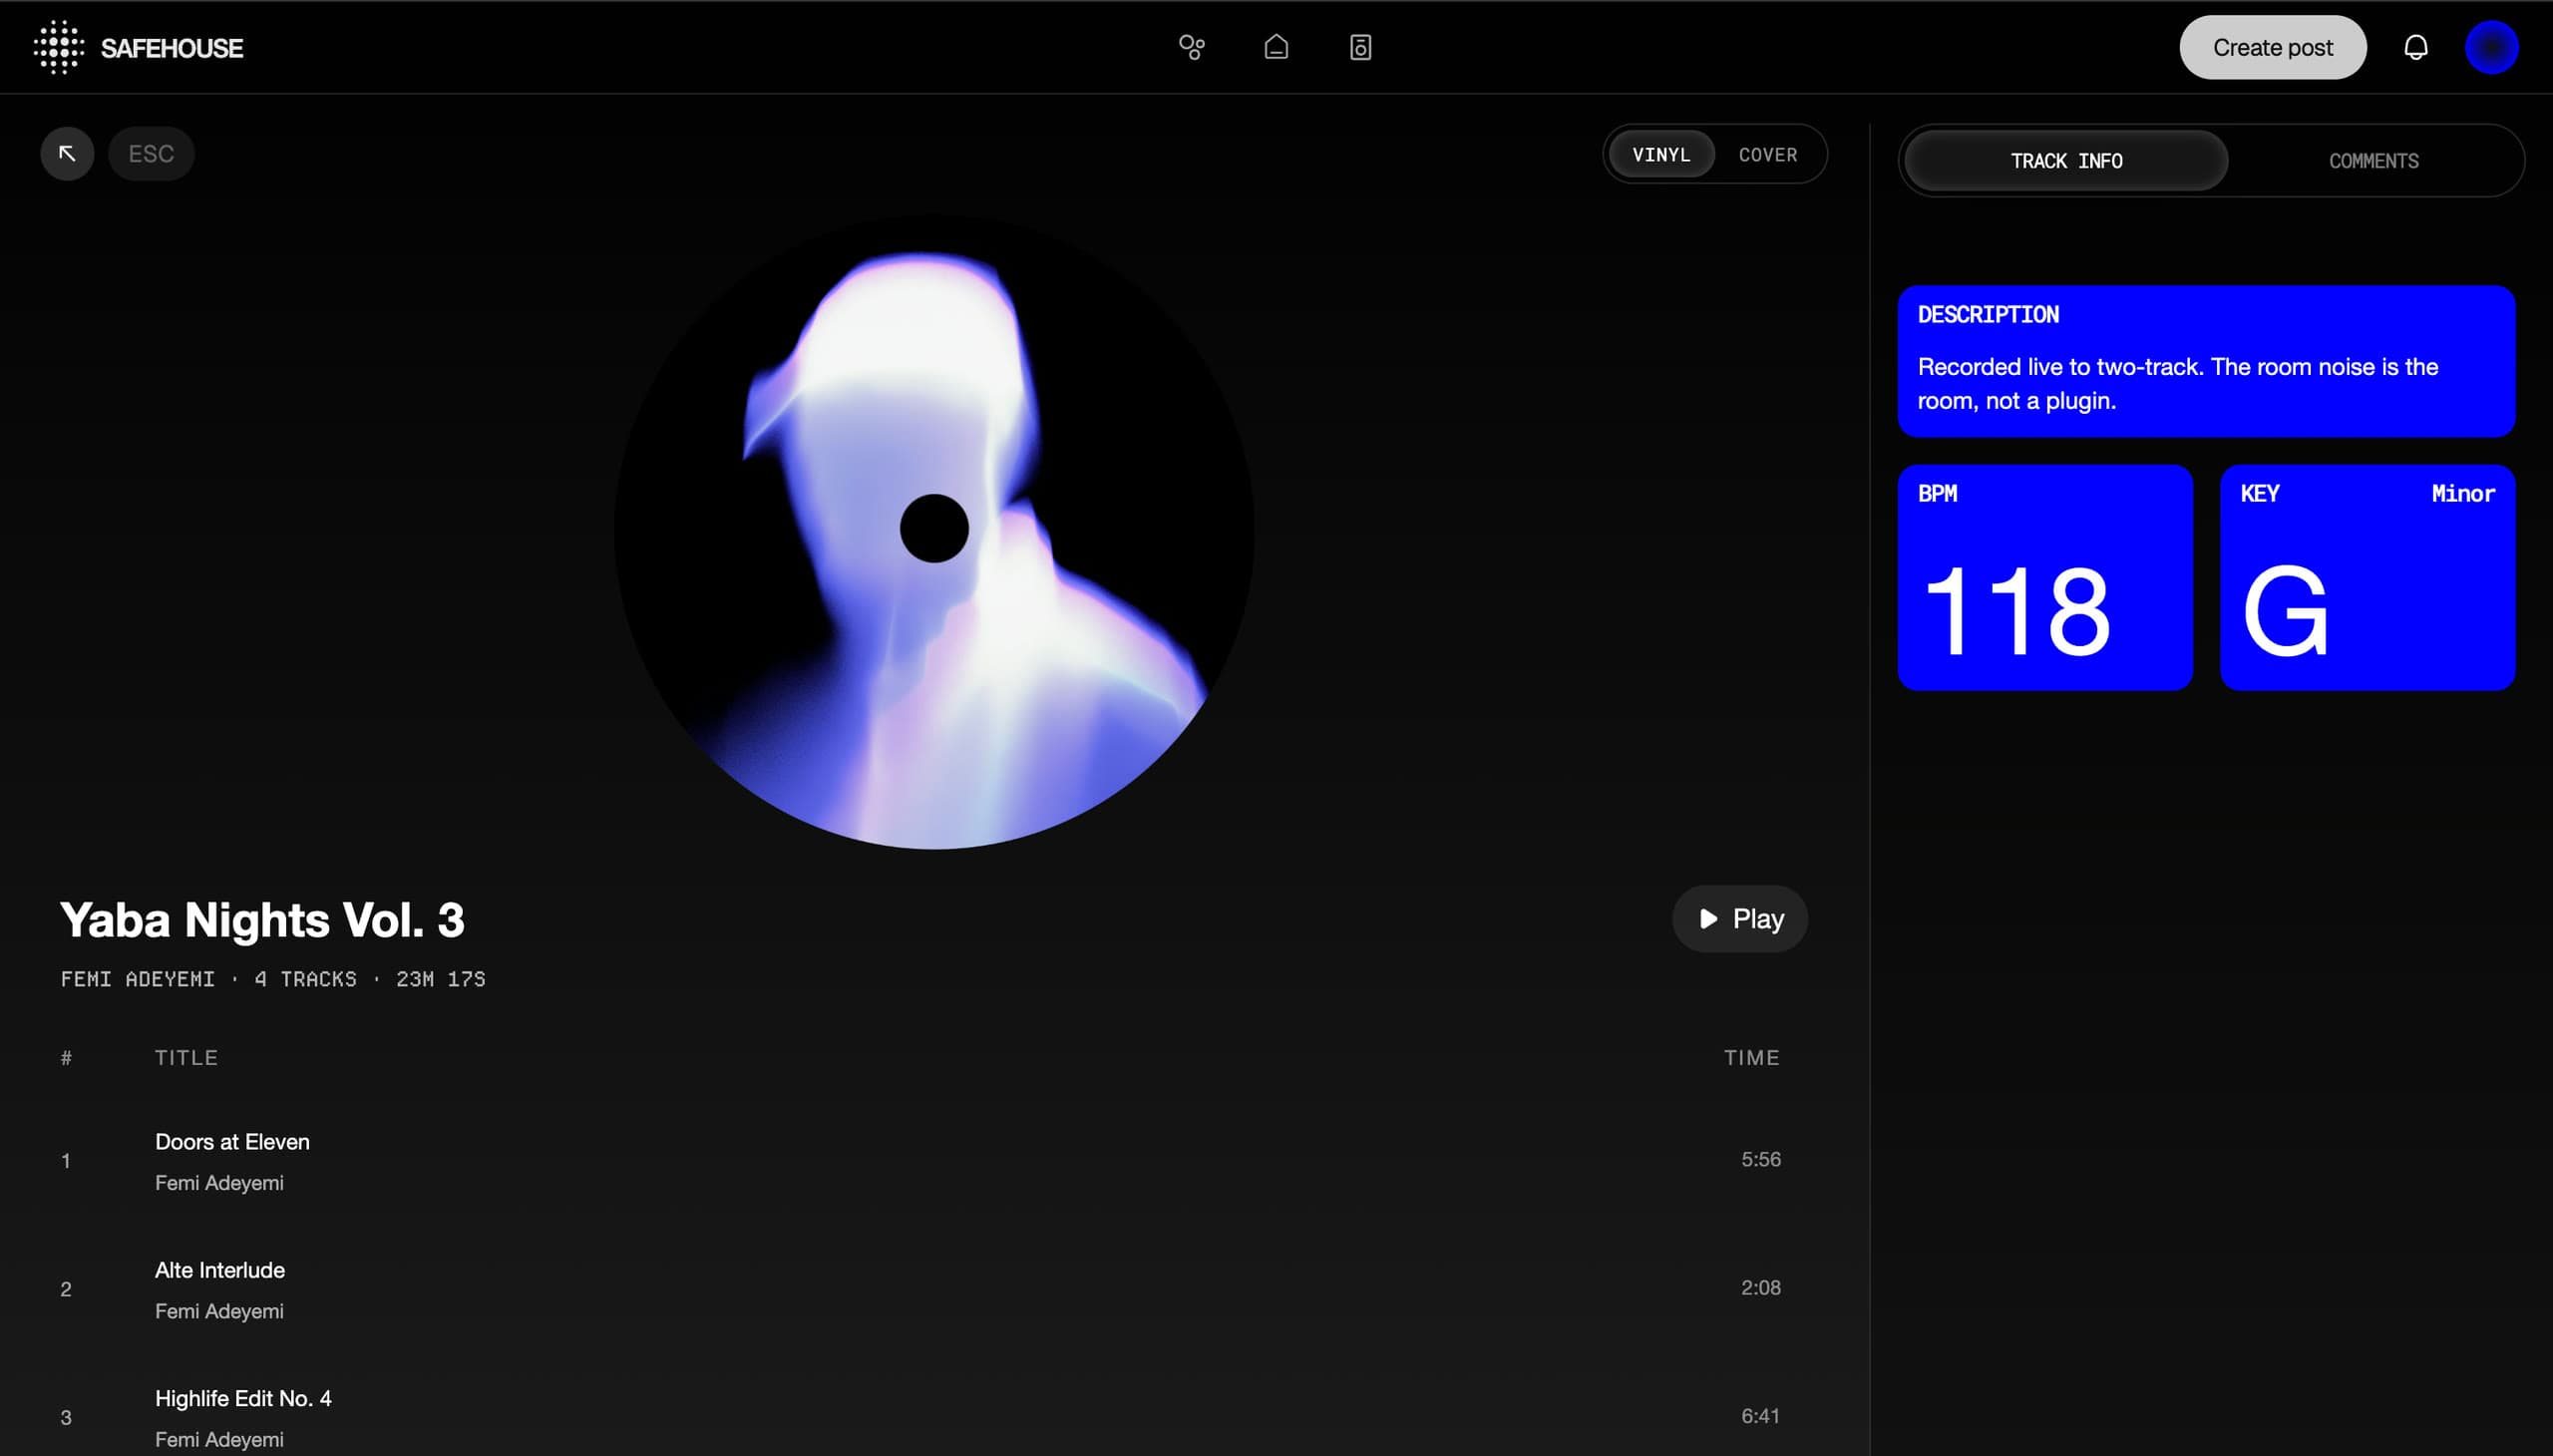The image size is (2553, 1456).
Task: Open the community circles icon in top nav
Action: 1191,47
